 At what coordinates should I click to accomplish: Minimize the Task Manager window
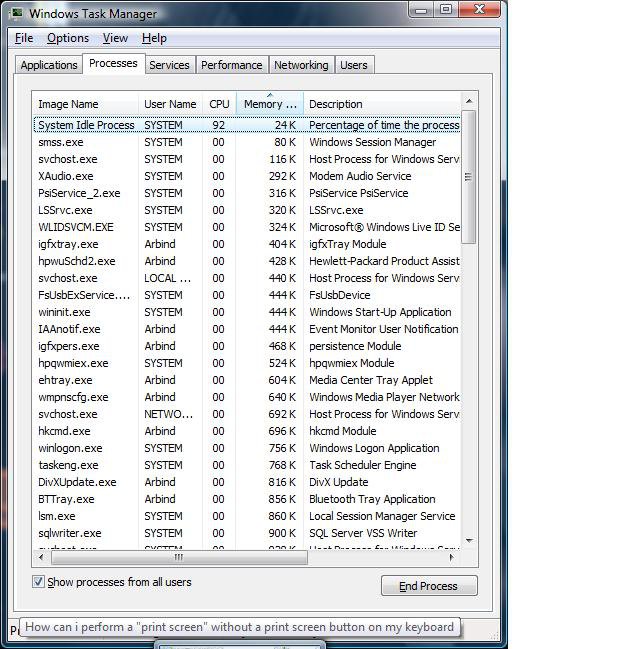pyautogui.click(x=421, y=9)
